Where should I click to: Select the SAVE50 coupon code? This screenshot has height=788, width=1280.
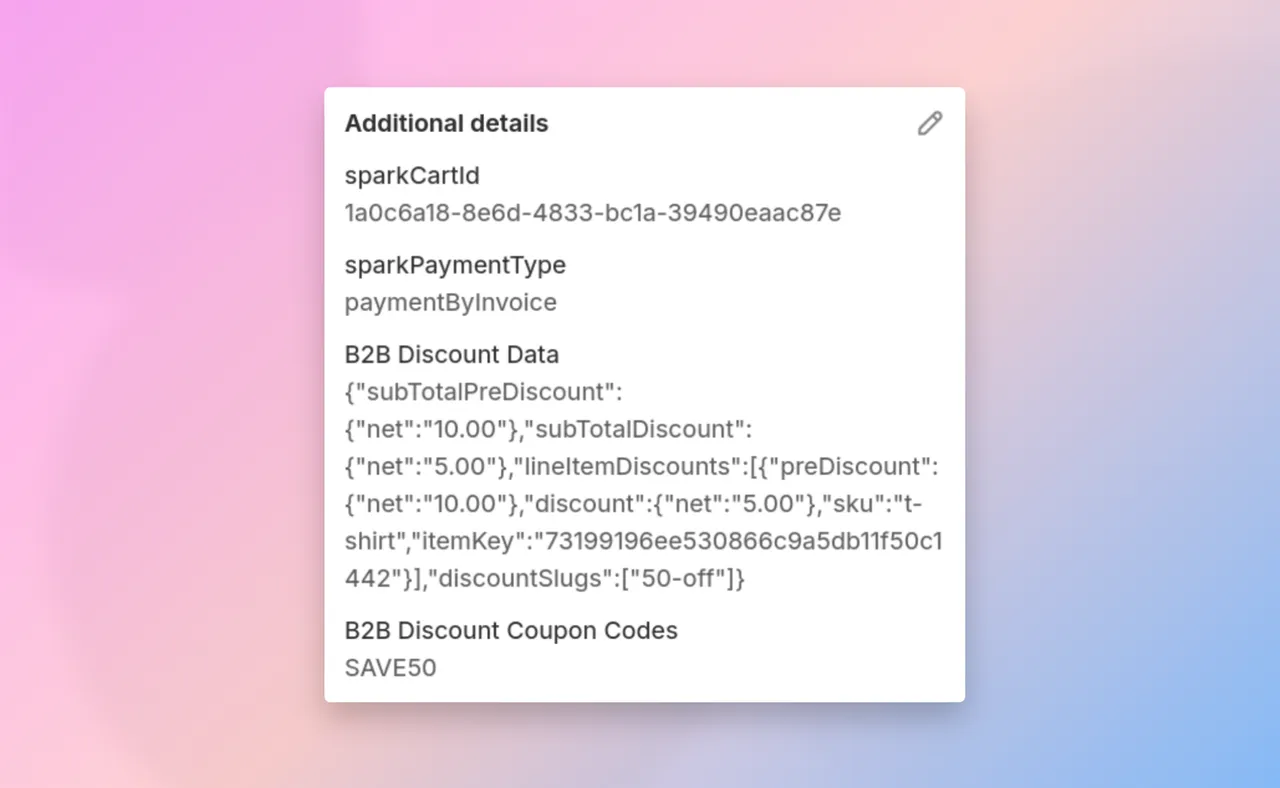coord(390,668)
